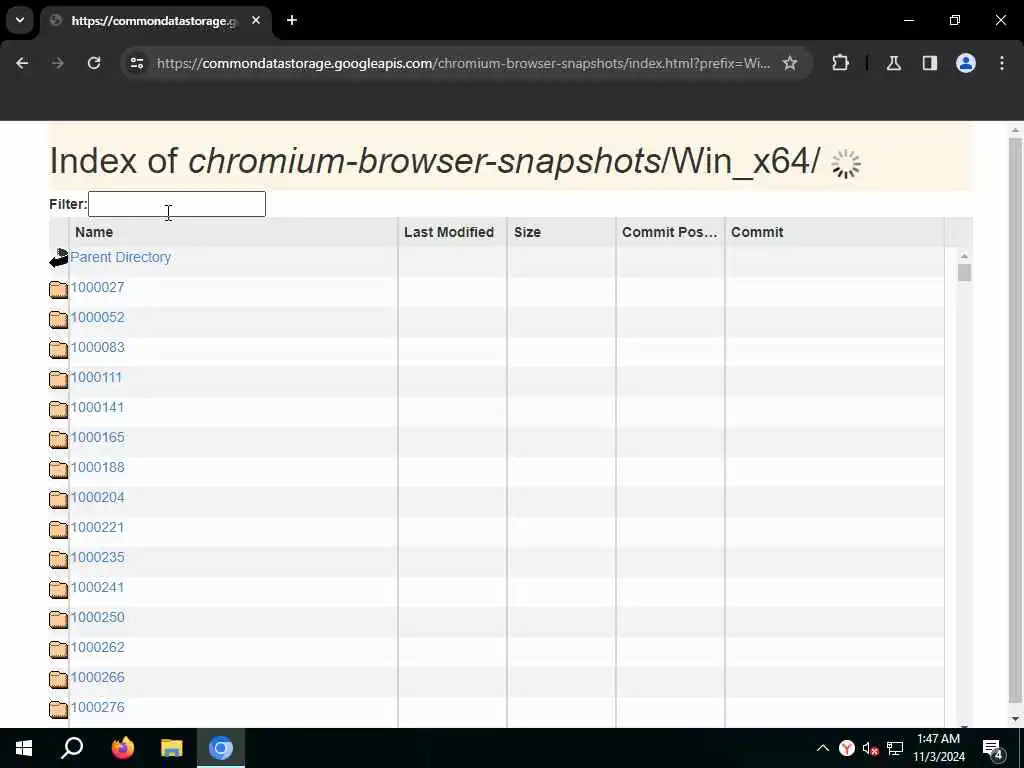Click the Parent Directory back-arrow icon

pos(59,258)
